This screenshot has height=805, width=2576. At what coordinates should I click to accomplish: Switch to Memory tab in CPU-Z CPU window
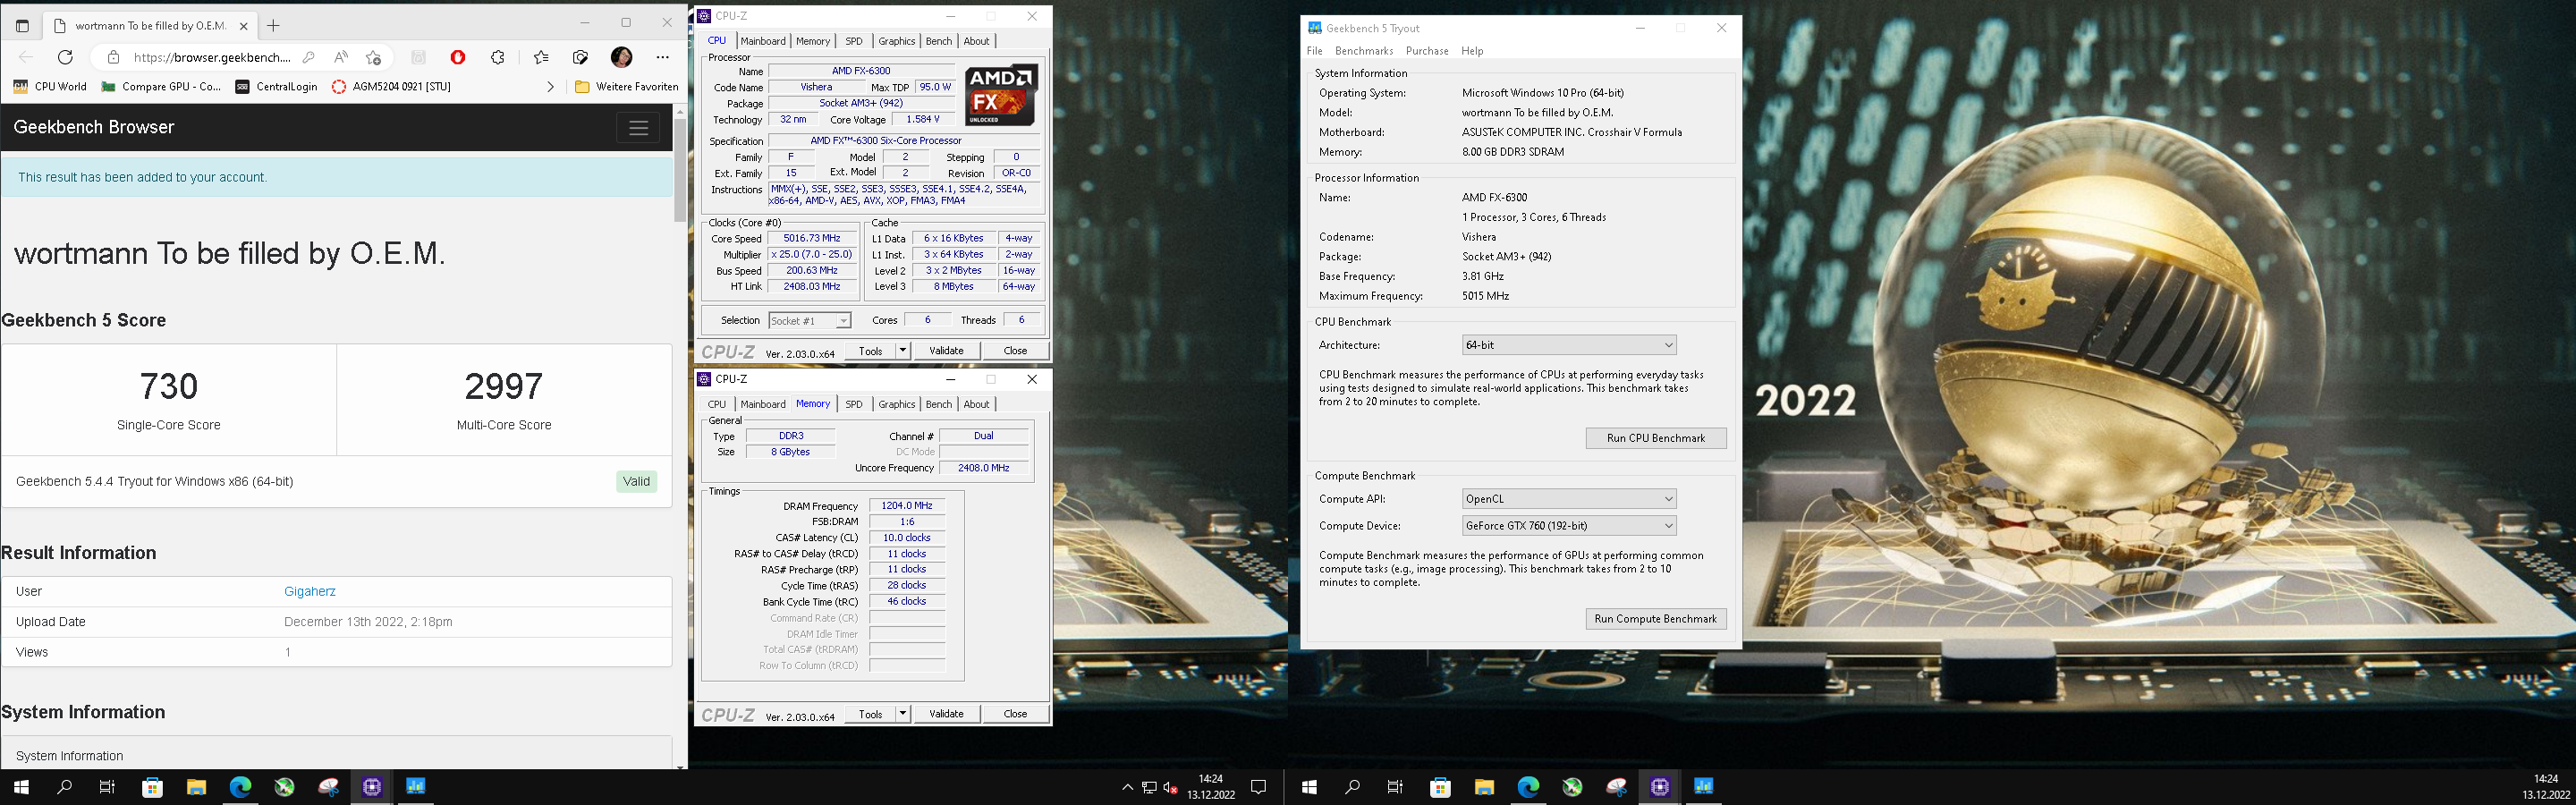813,41
